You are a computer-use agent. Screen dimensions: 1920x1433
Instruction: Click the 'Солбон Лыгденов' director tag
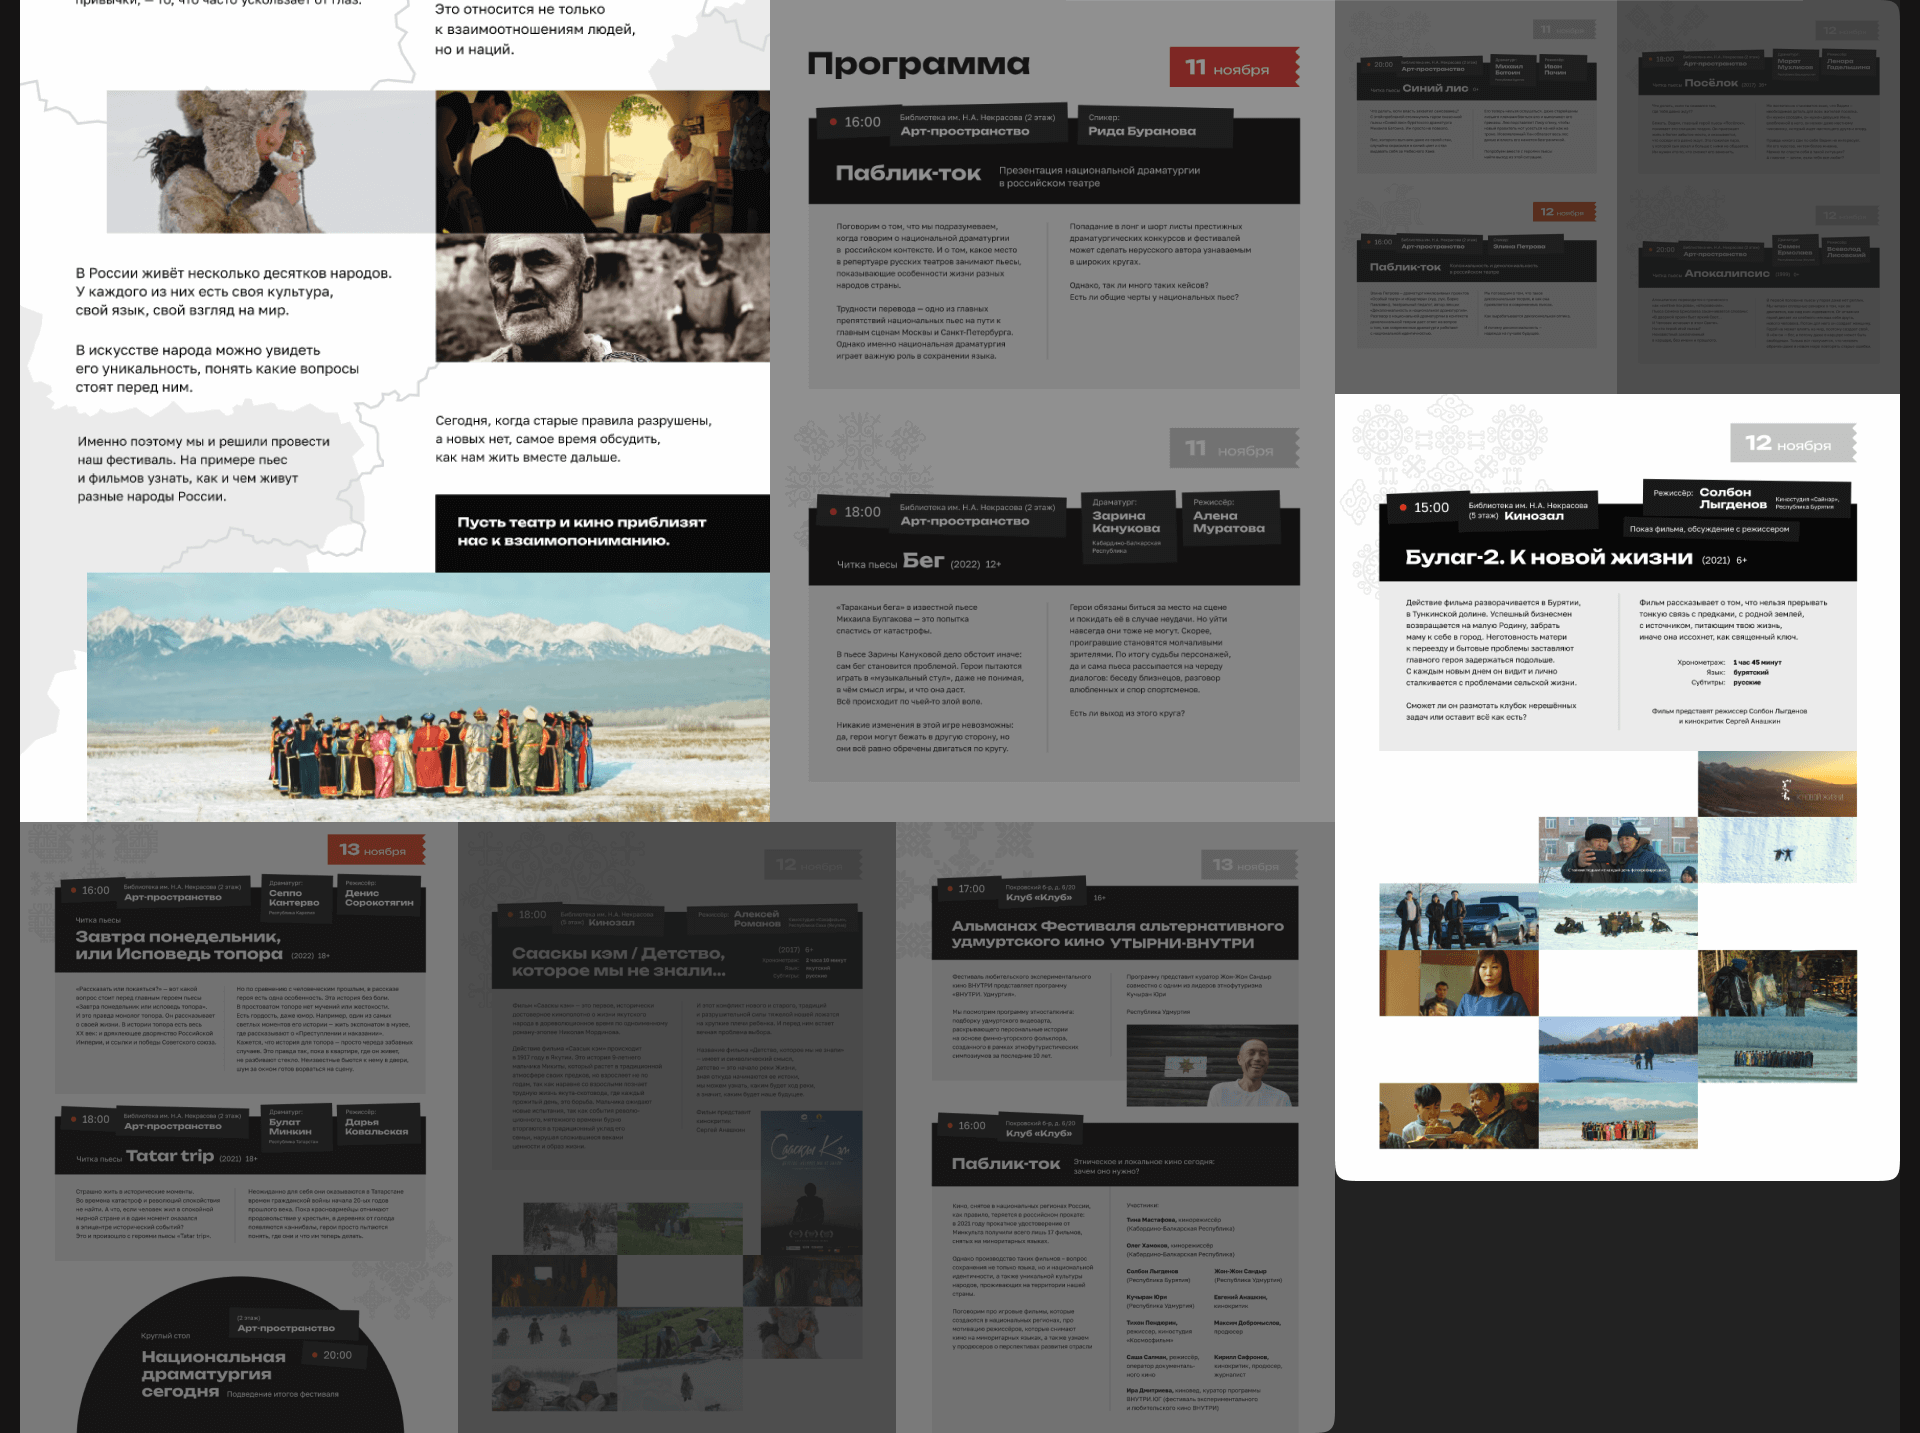[x=1731, y=498]
